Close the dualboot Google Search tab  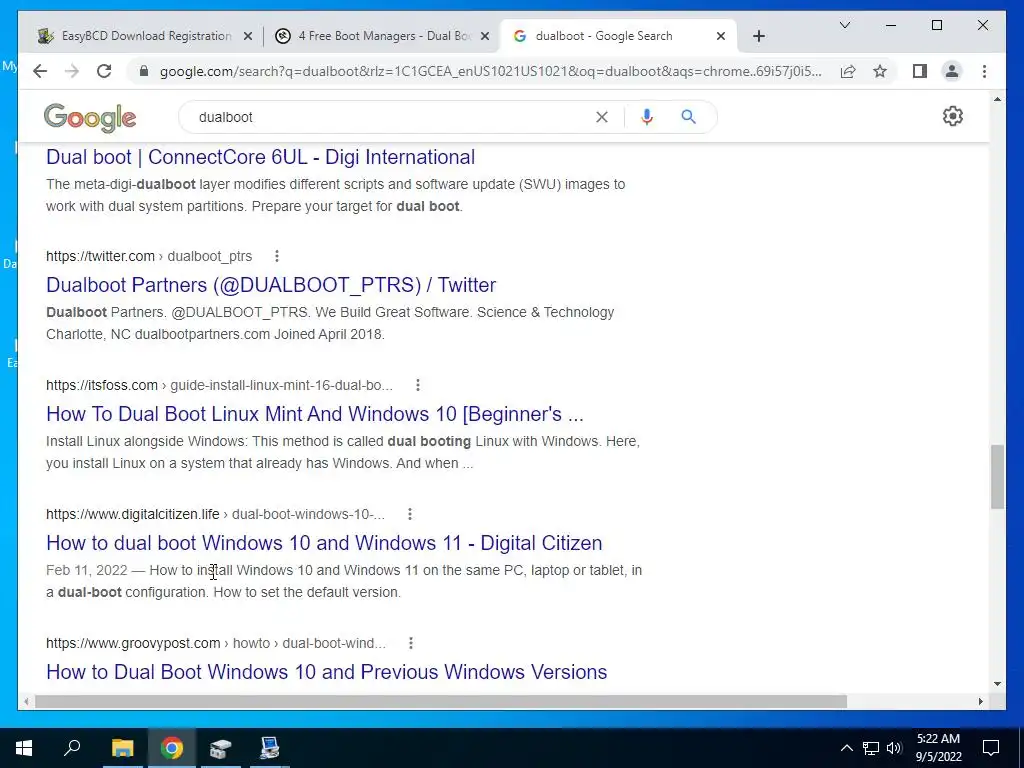coord(721,37)
